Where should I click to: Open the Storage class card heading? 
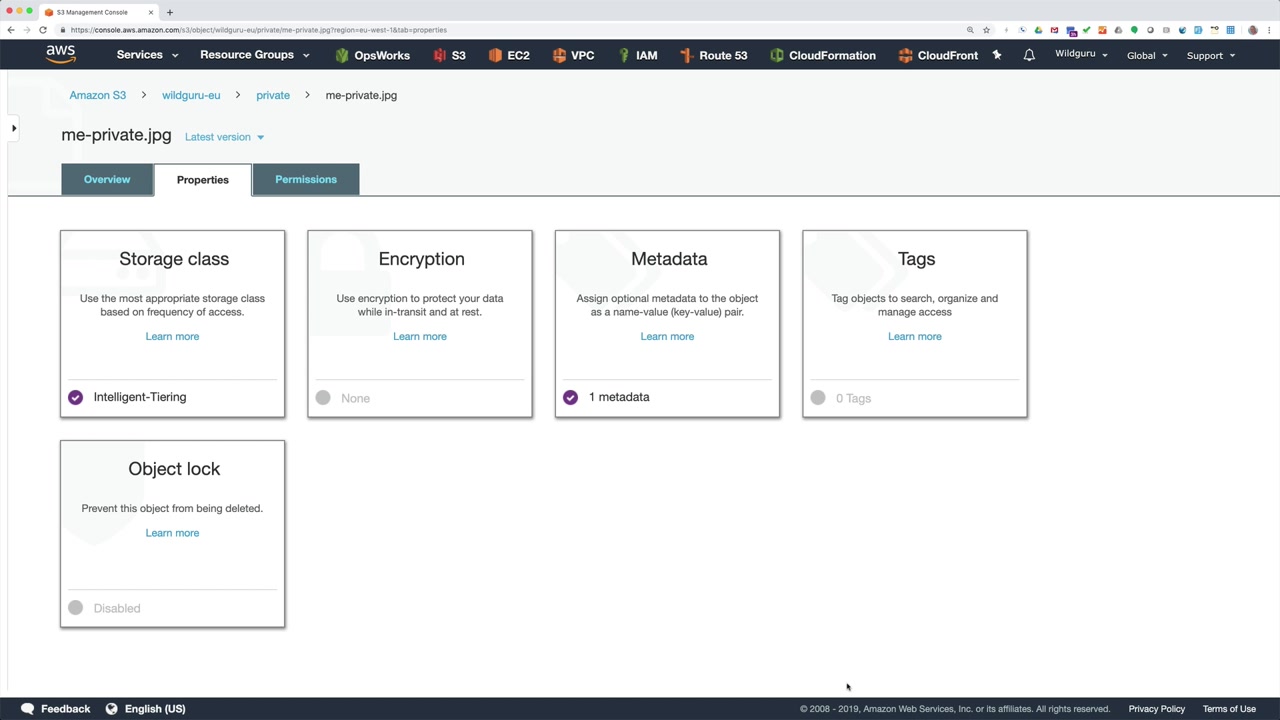[x=174, y=259]
